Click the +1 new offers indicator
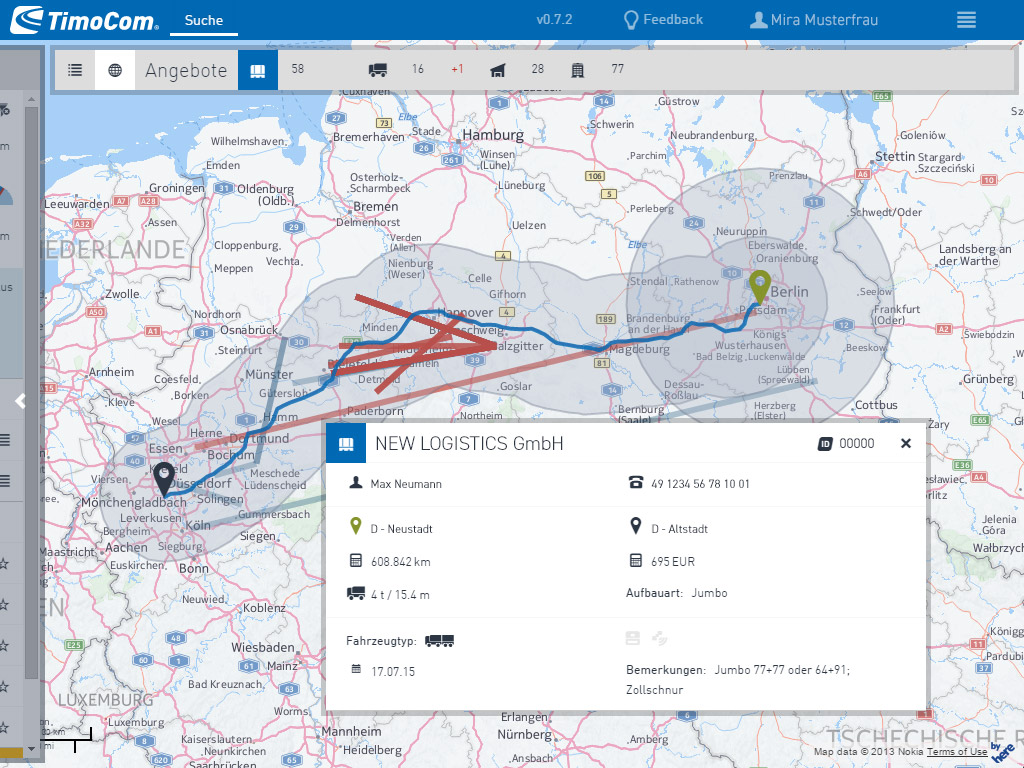Screen dimensions: 1024x768 (x=457, y=69)
